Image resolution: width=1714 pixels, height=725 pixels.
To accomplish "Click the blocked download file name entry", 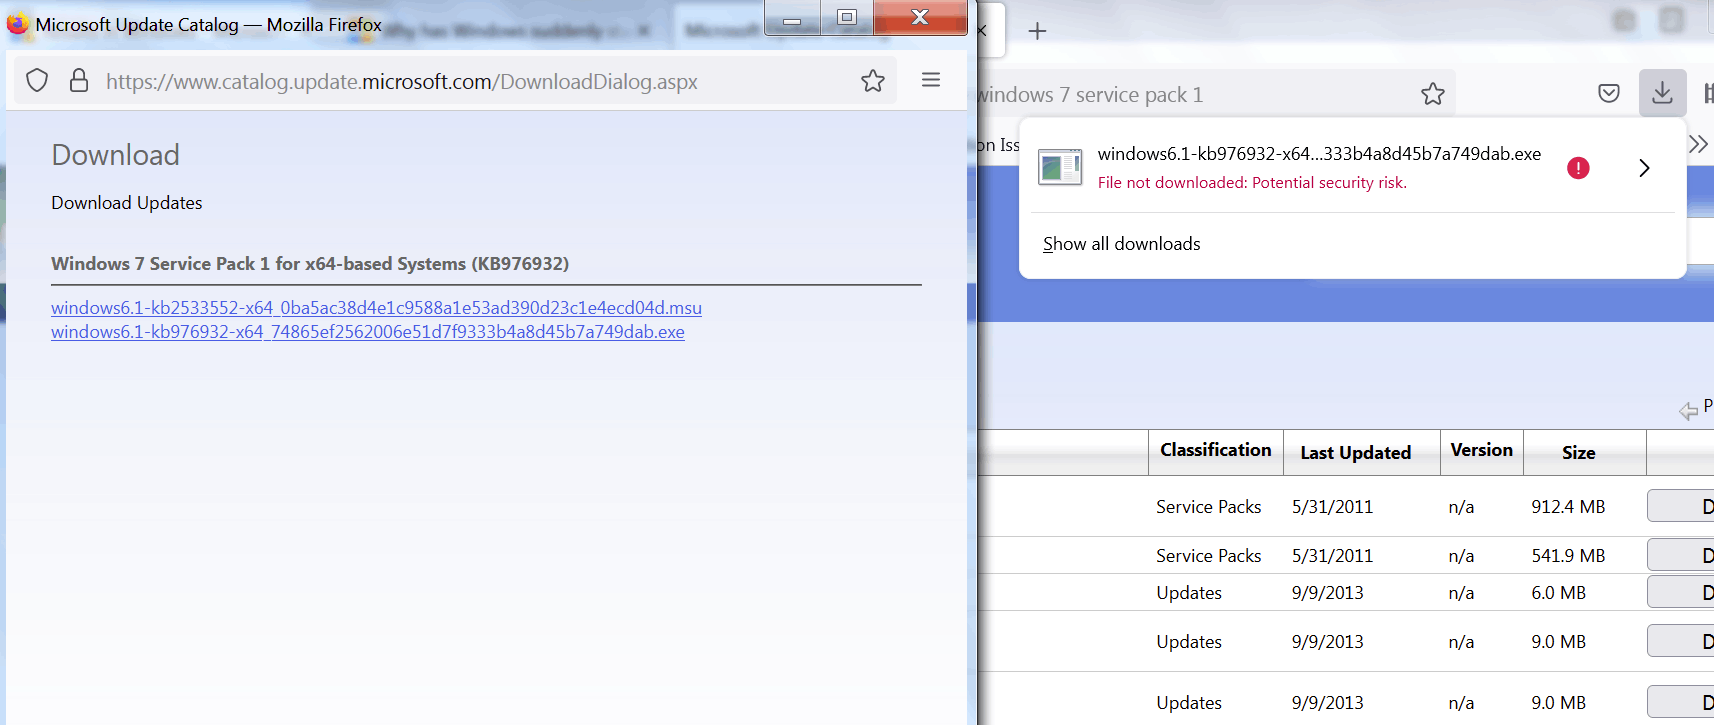I will [x=1319, y=154].
